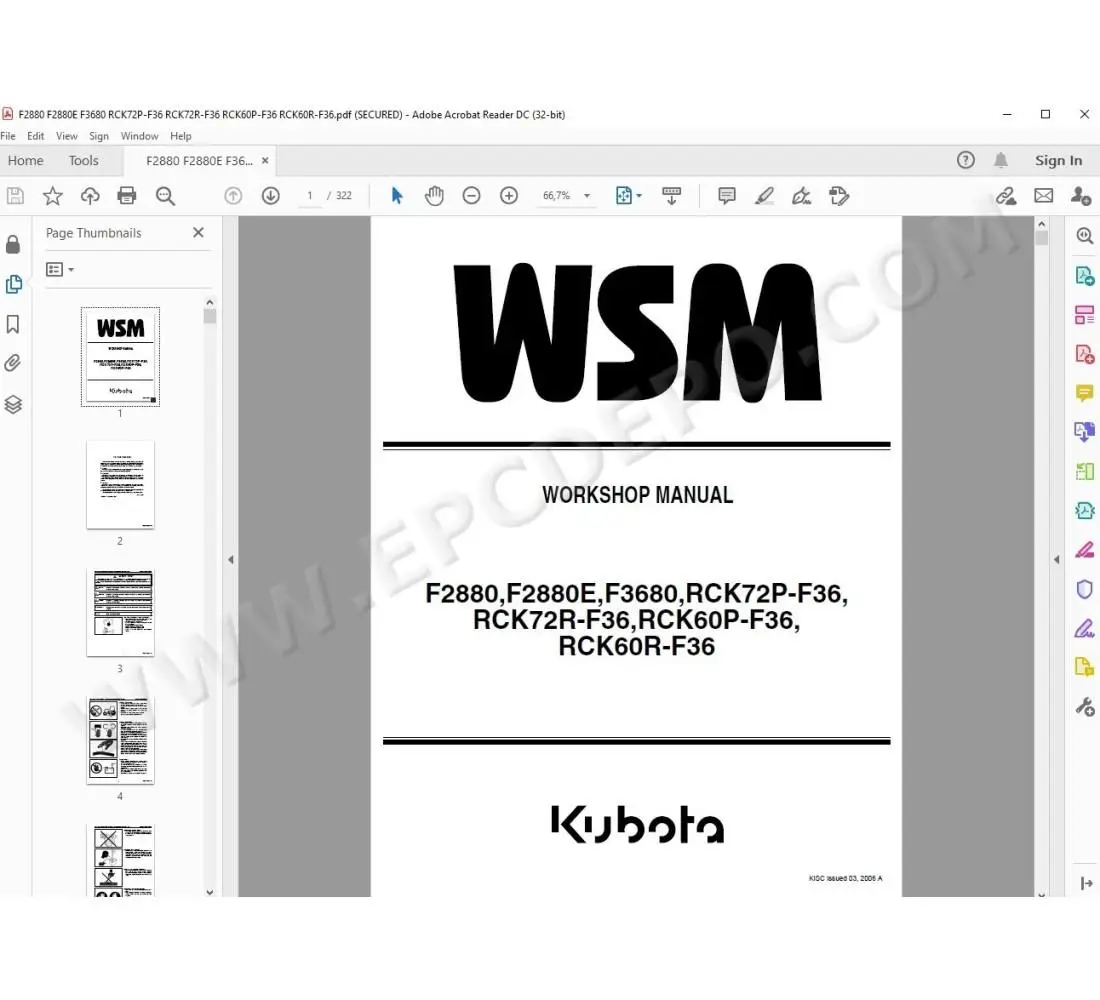Click the thumbnails panel scroll down arrow

click(x=210, y=892)
